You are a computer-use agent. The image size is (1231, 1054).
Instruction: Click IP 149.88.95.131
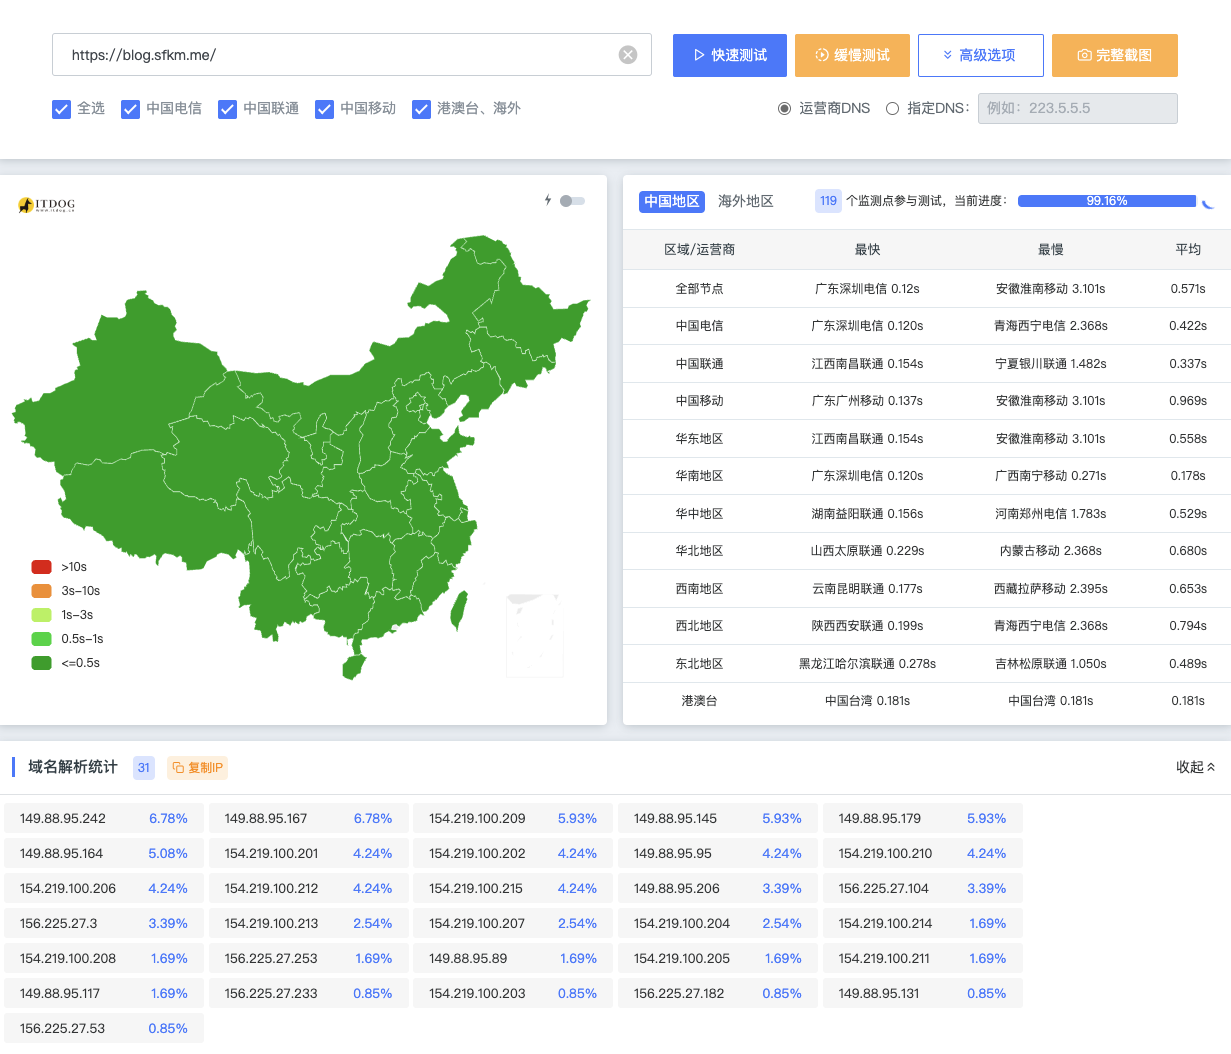pyautogui.click(x=879, y=994)
